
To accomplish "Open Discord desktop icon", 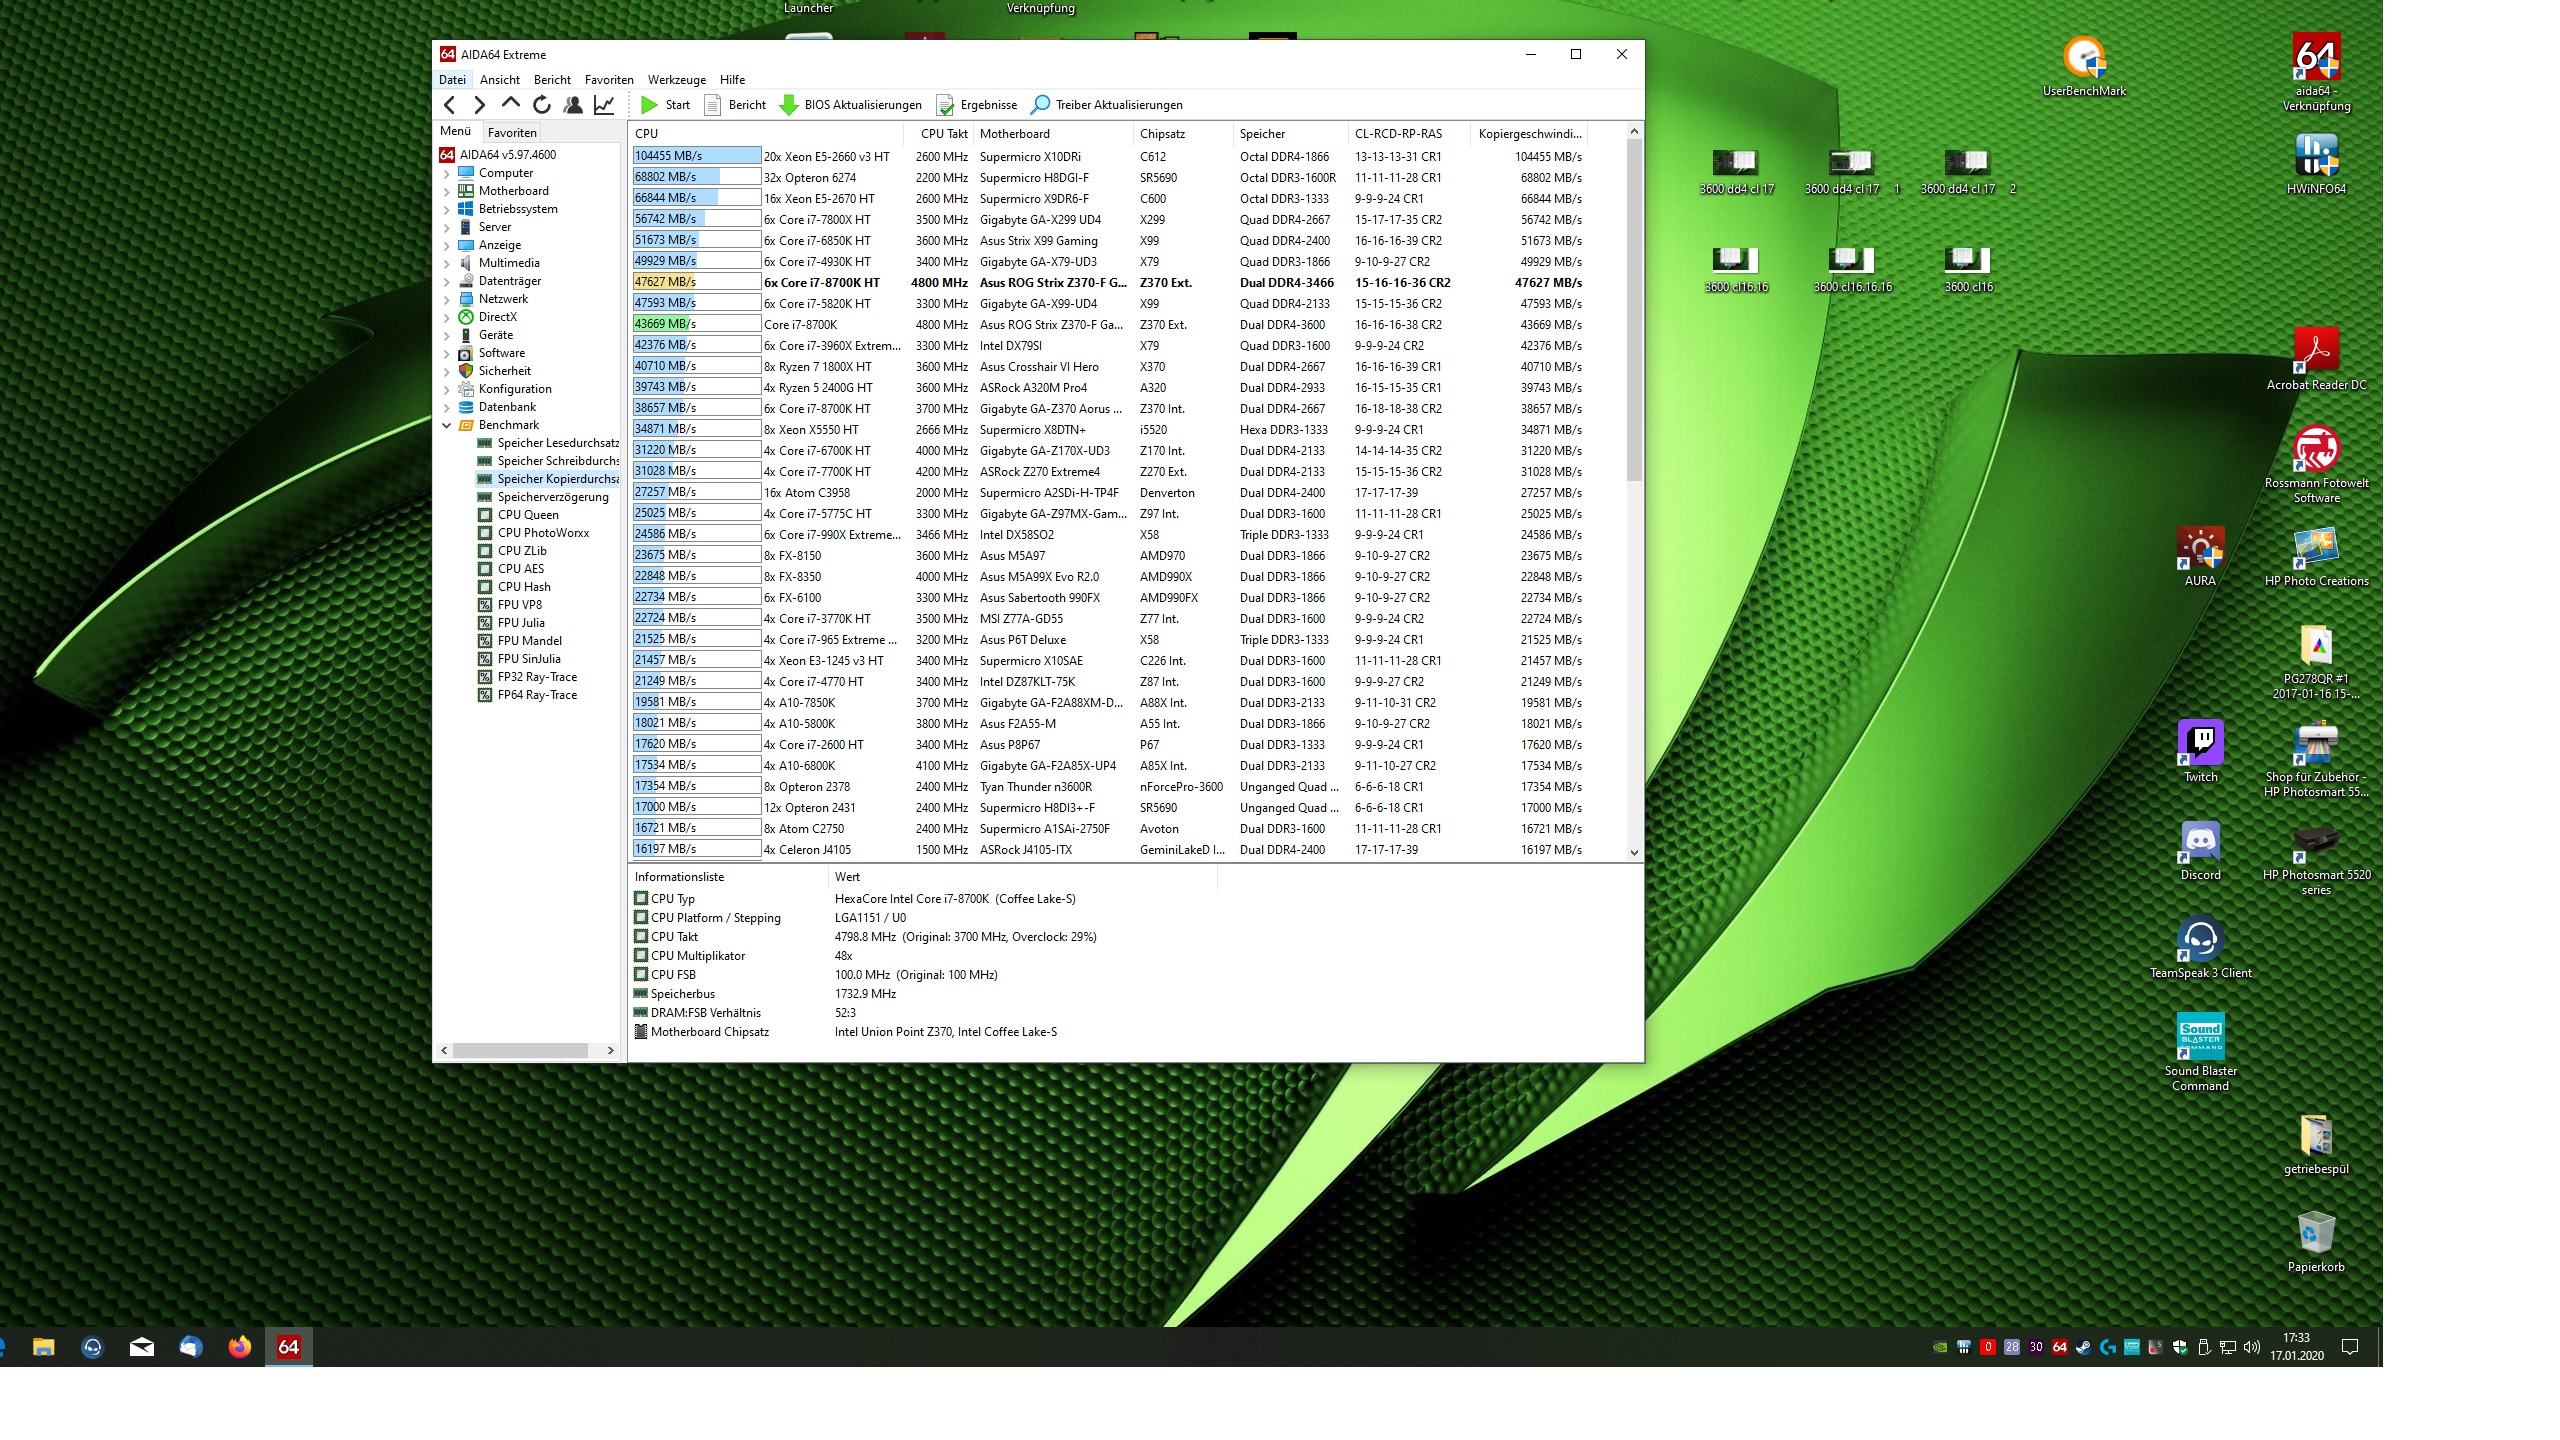I will point(2200,850).
